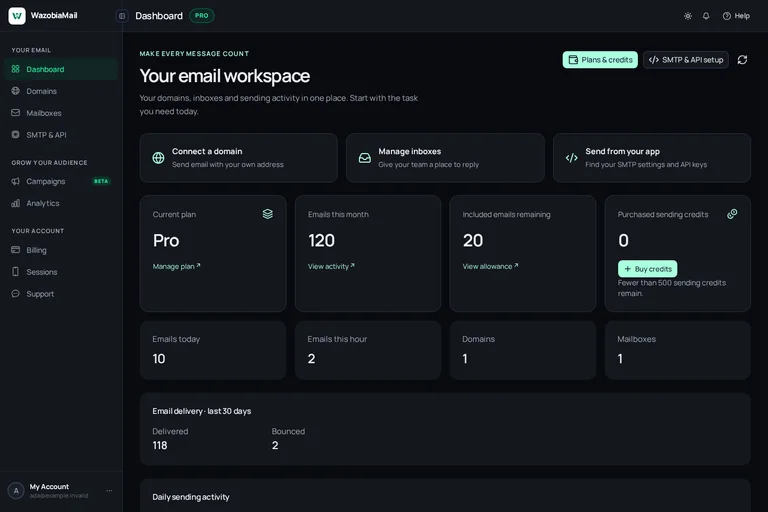The image size is (768, 512).
Task: Click the Delivered value 118
Action: click(x=160, y=445)
